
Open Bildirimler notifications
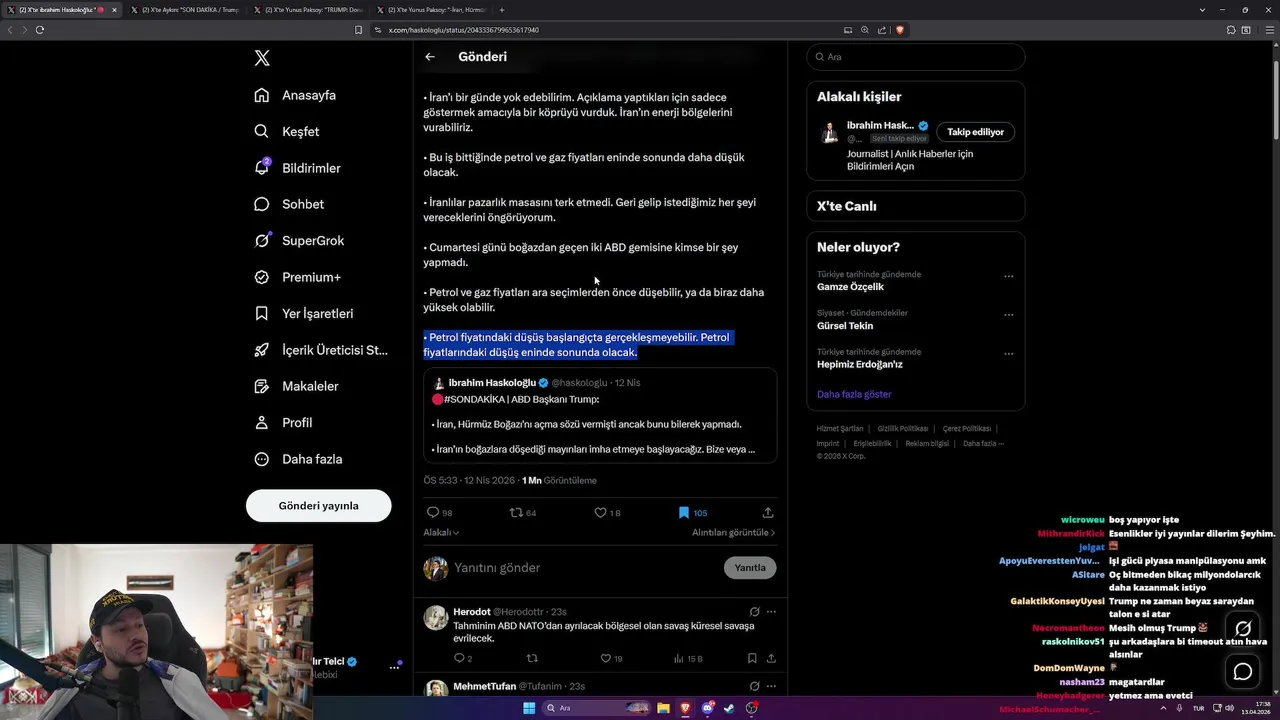click(x=298, y=168)
